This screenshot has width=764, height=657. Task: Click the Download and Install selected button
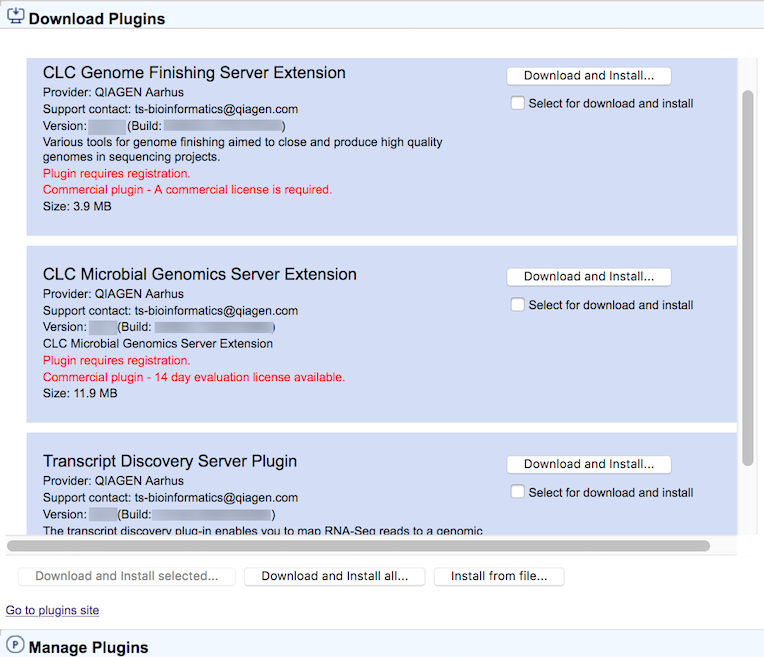(x=126, y=576)
